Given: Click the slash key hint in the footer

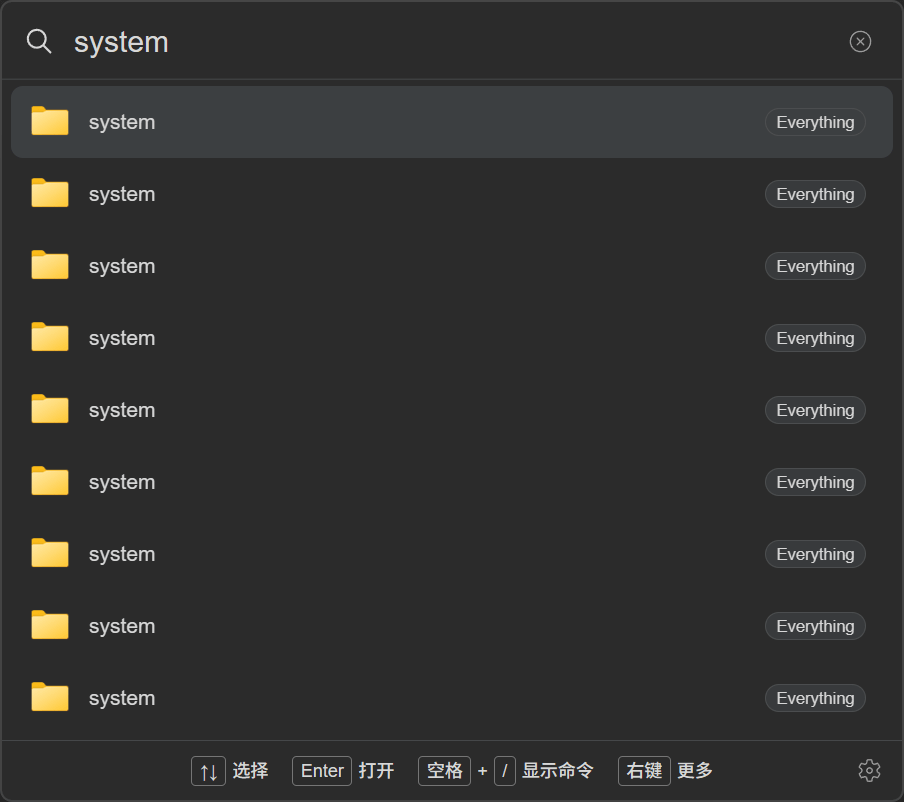Looking at the screenshot, I should tap(504, 771).
